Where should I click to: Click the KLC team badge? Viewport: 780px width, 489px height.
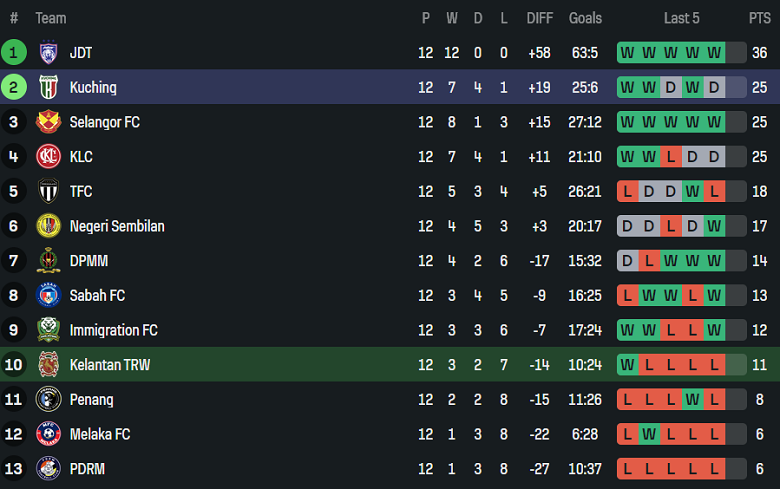(48, 157)
